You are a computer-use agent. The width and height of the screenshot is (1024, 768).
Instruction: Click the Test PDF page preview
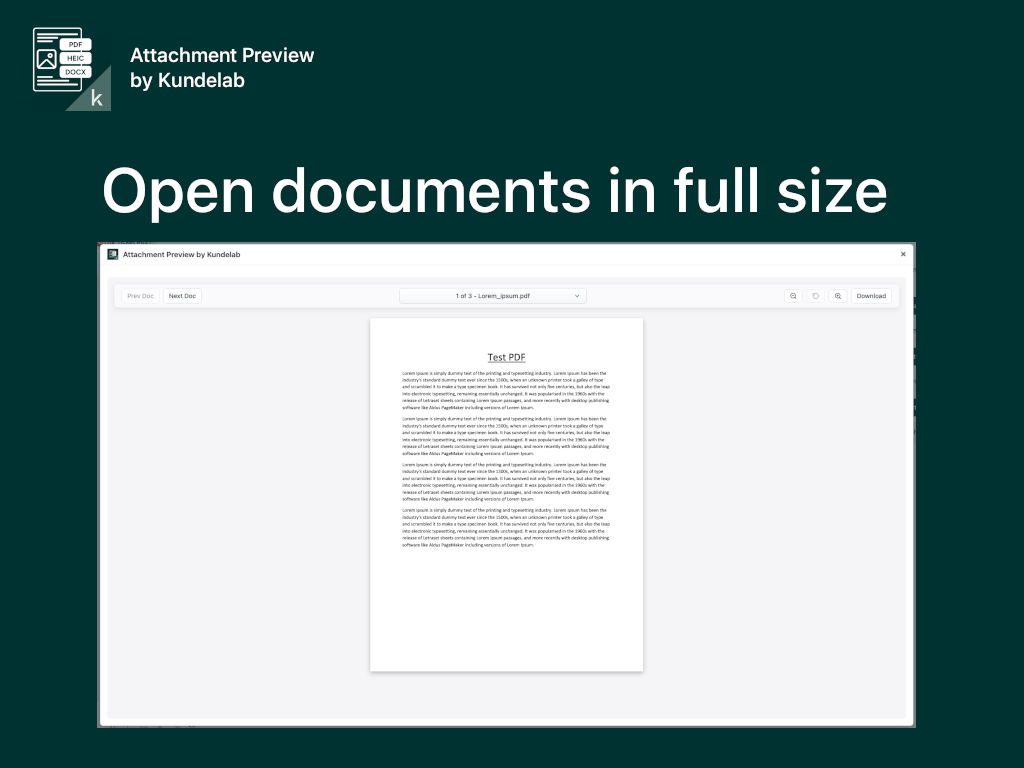pos(506,494)
